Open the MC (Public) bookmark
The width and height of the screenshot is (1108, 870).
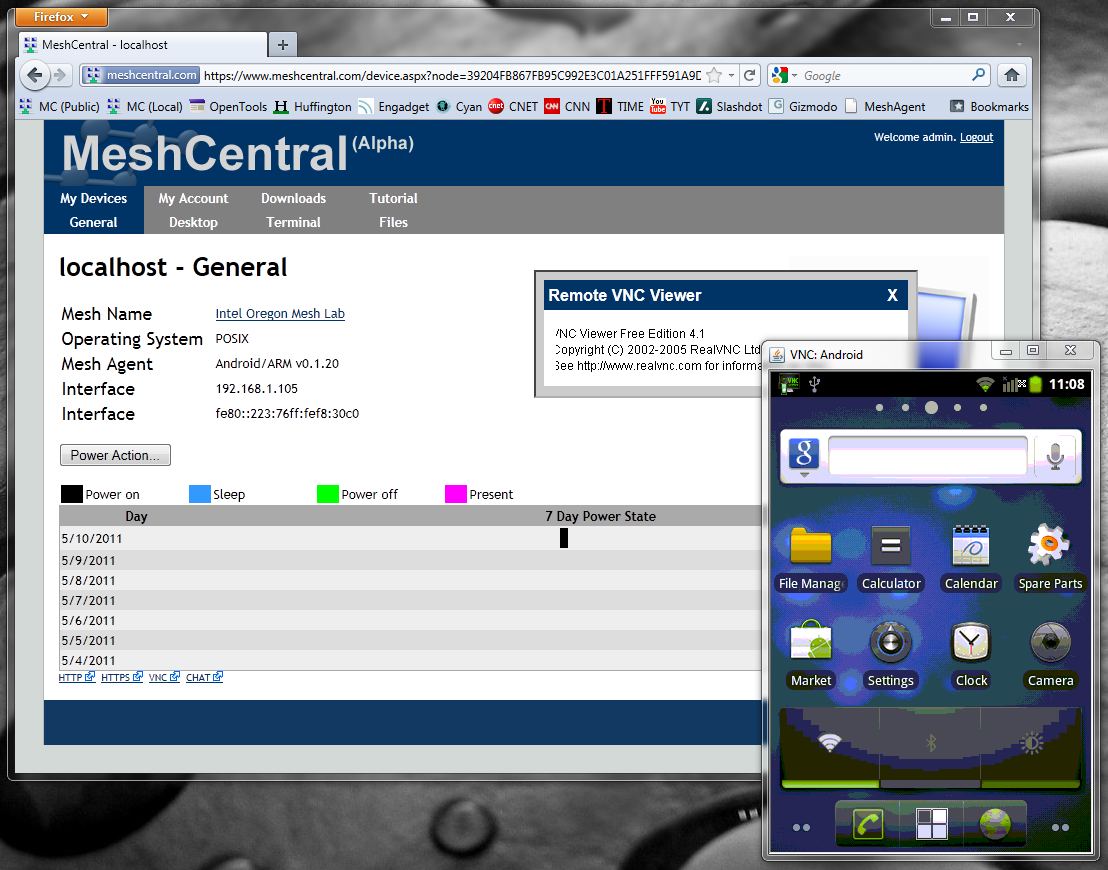pyautogui.click(x=60, y=107)
